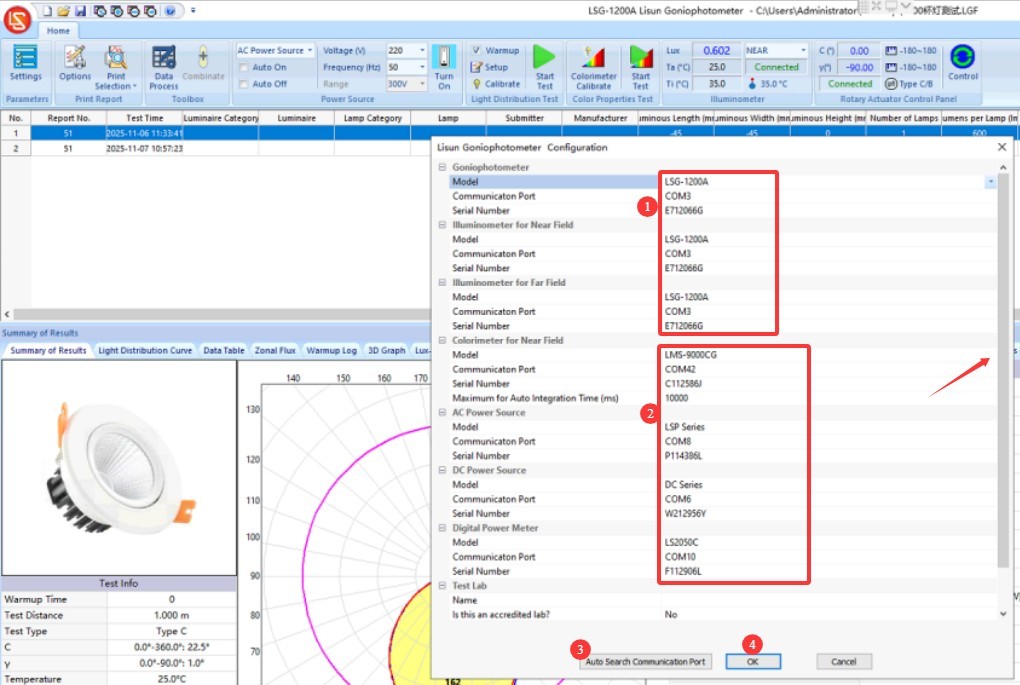
Task: Launch the Data Process tool
Action: pyautogui.click(x=163, y=67)
